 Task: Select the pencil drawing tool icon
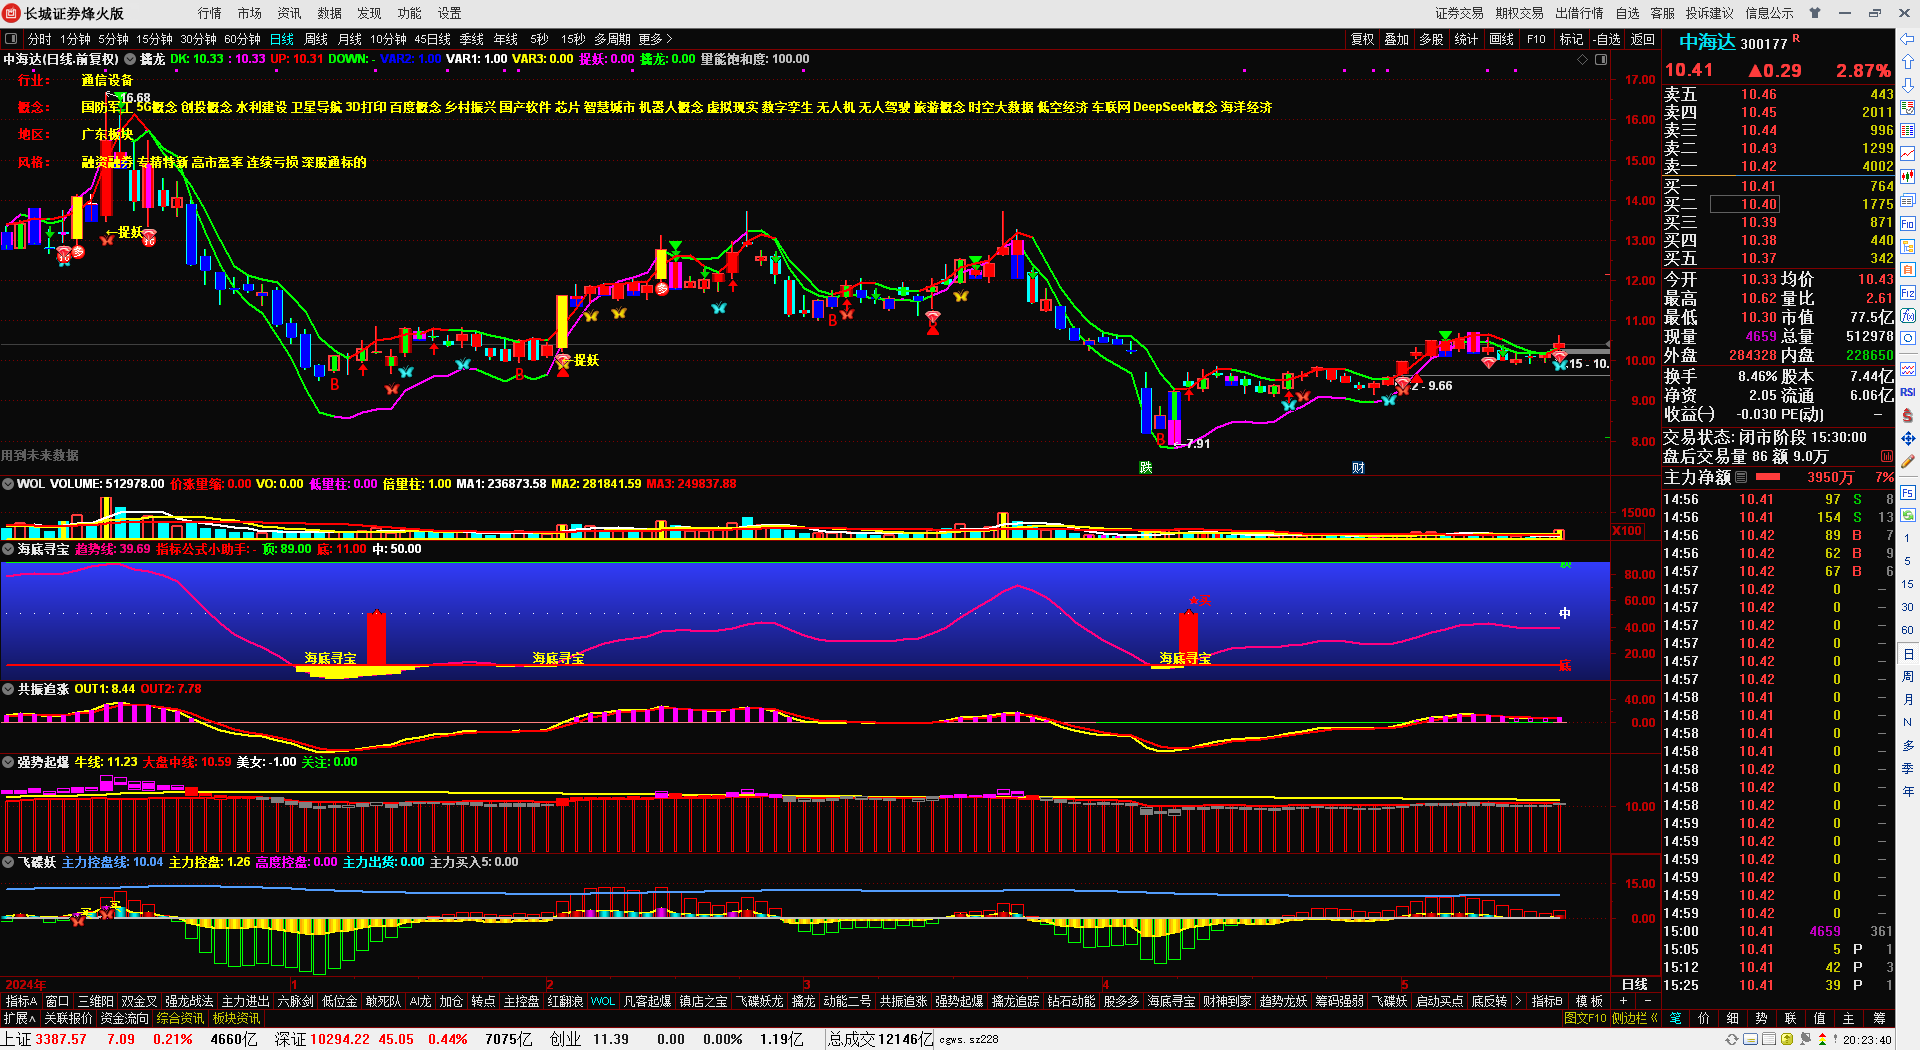[1908, 461]
